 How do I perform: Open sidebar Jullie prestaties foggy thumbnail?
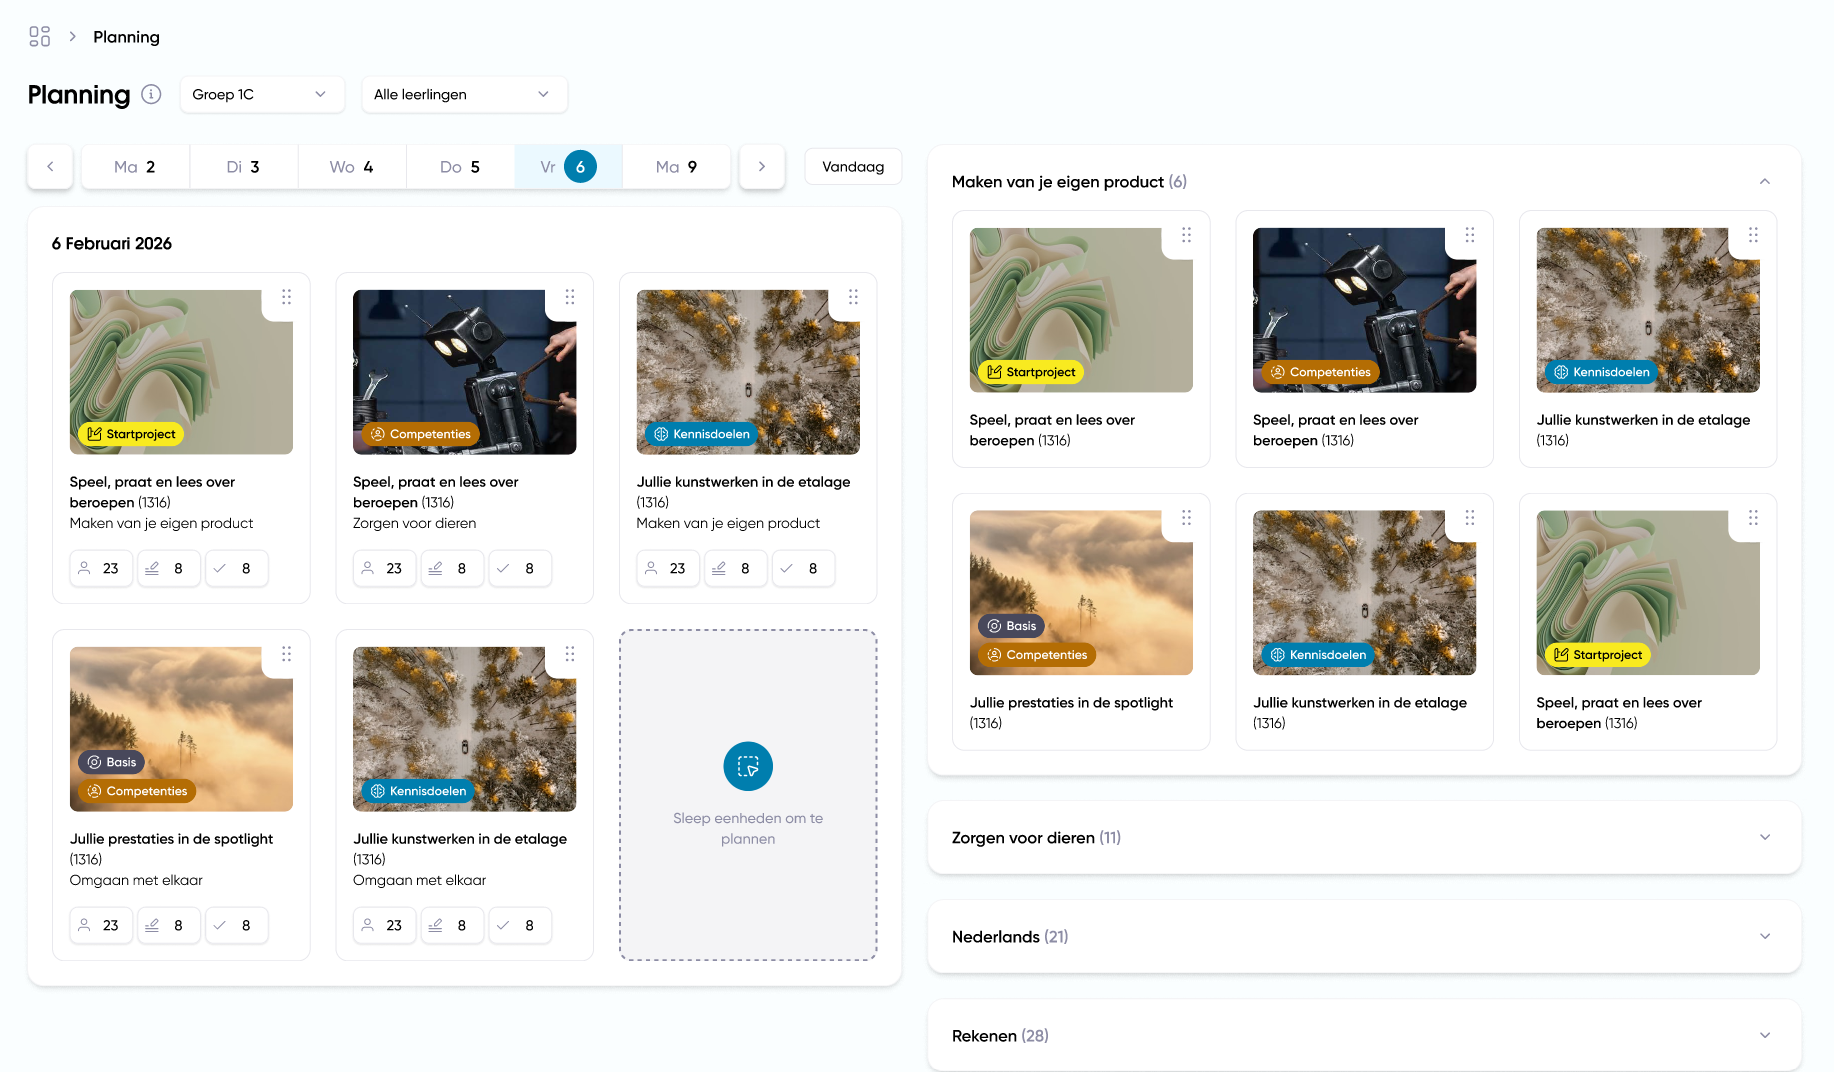[1081, 592]
